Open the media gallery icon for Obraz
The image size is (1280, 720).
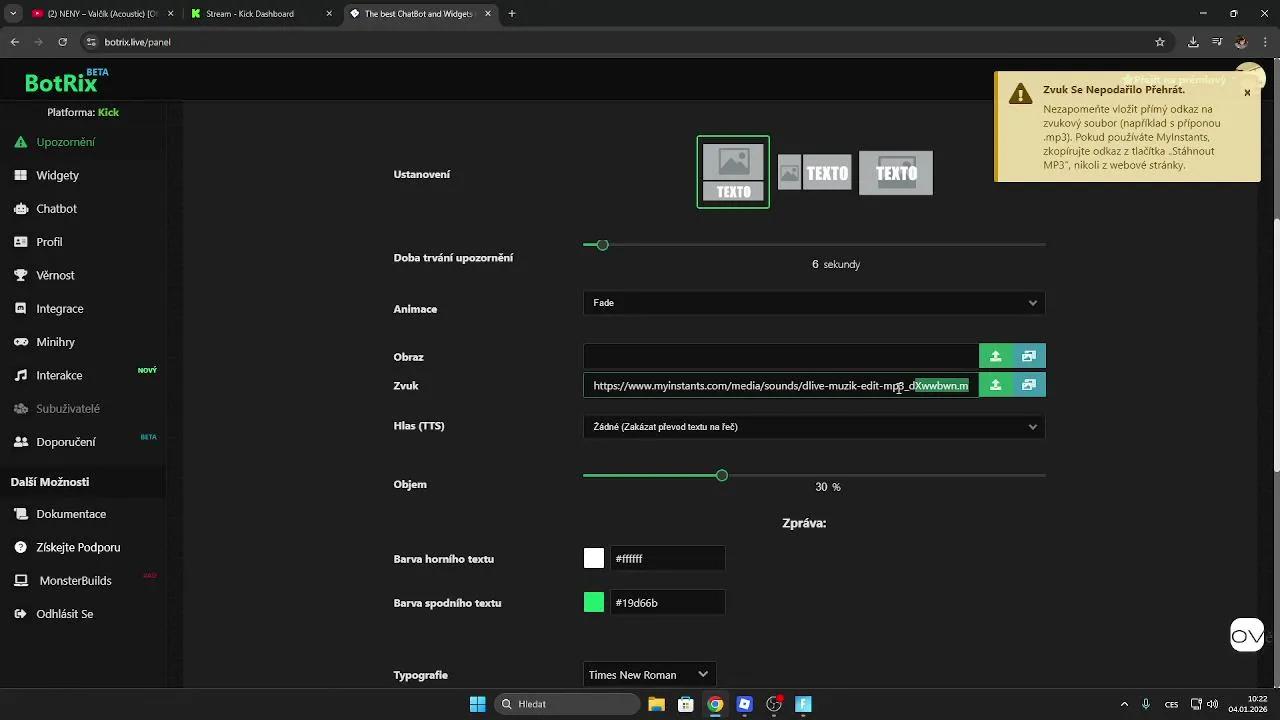[x=1028, y=356]
